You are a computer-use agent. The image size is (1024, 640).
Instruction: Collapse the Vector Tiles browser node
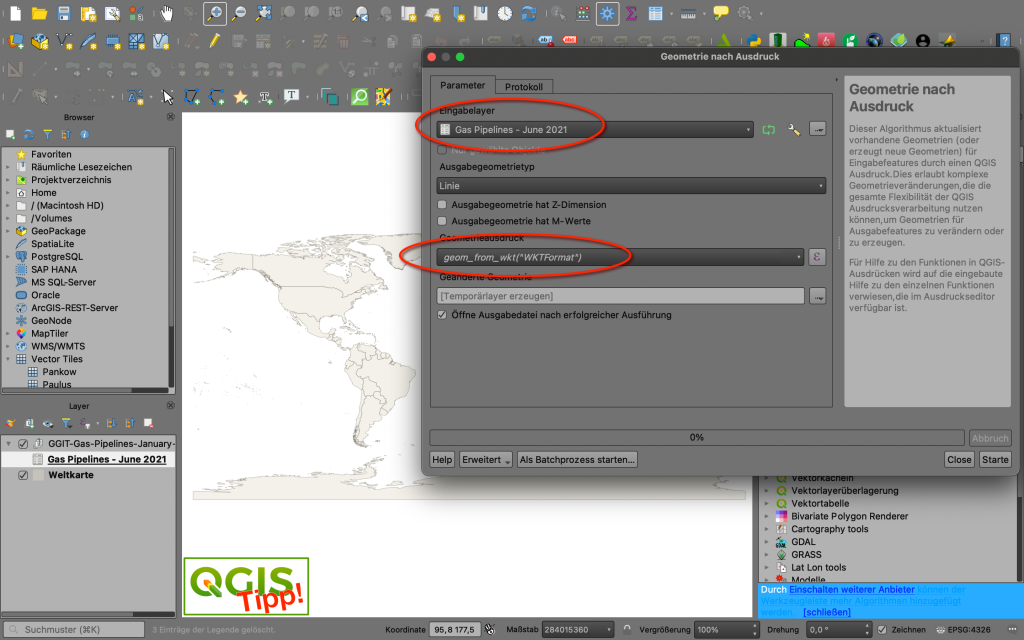pyautogui.click(x=8, y=359)
